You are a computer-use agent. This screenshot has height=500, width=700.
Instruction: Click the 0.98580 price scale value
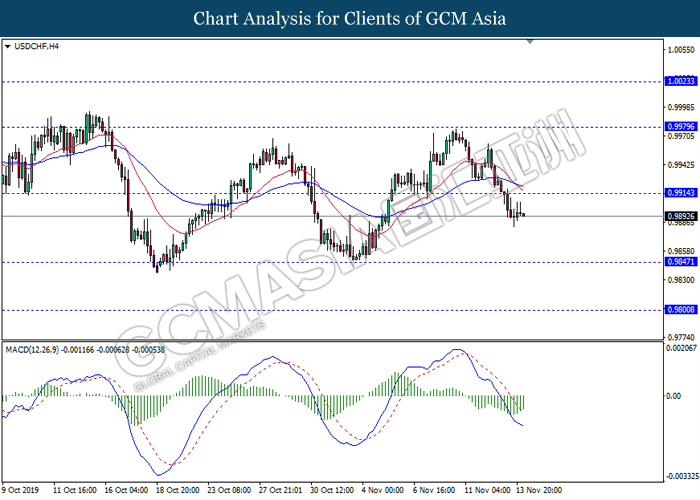pyautogui.click(x=681, y=251)
